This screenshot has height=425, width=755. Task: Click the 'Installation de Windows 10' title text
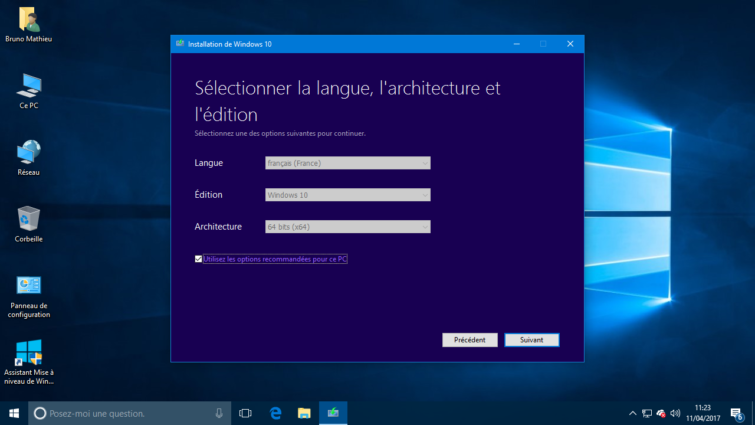point(230,44)
